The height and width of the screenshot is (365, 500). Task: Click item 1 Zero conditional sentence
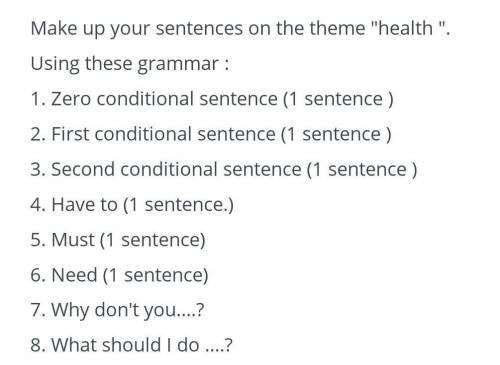point(212,99)
